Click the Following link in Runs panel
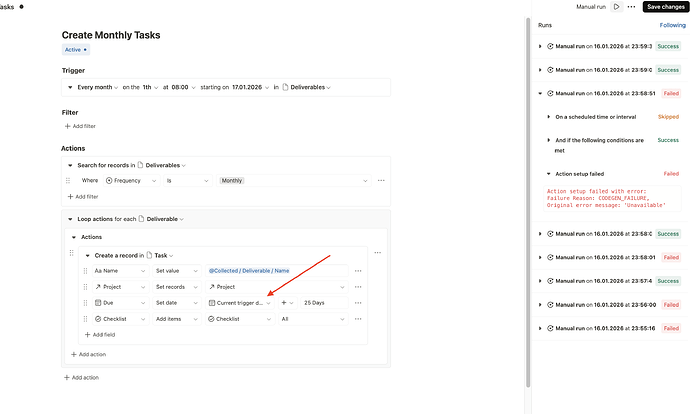Screen dimensions: 690x414 pos(672,25)
